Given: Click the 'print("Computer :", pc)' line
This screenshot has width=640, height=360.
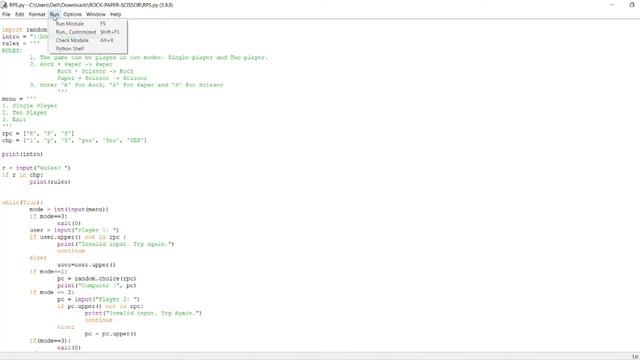Looking at the screenshot, I should pos(97,286).
